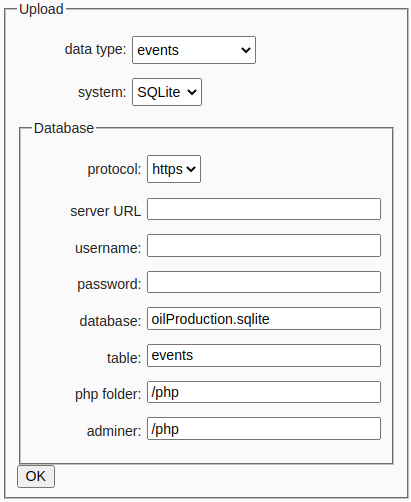Click the php folder label text
The height and width of the screenshot is (502, 411).
coord(108,394)
